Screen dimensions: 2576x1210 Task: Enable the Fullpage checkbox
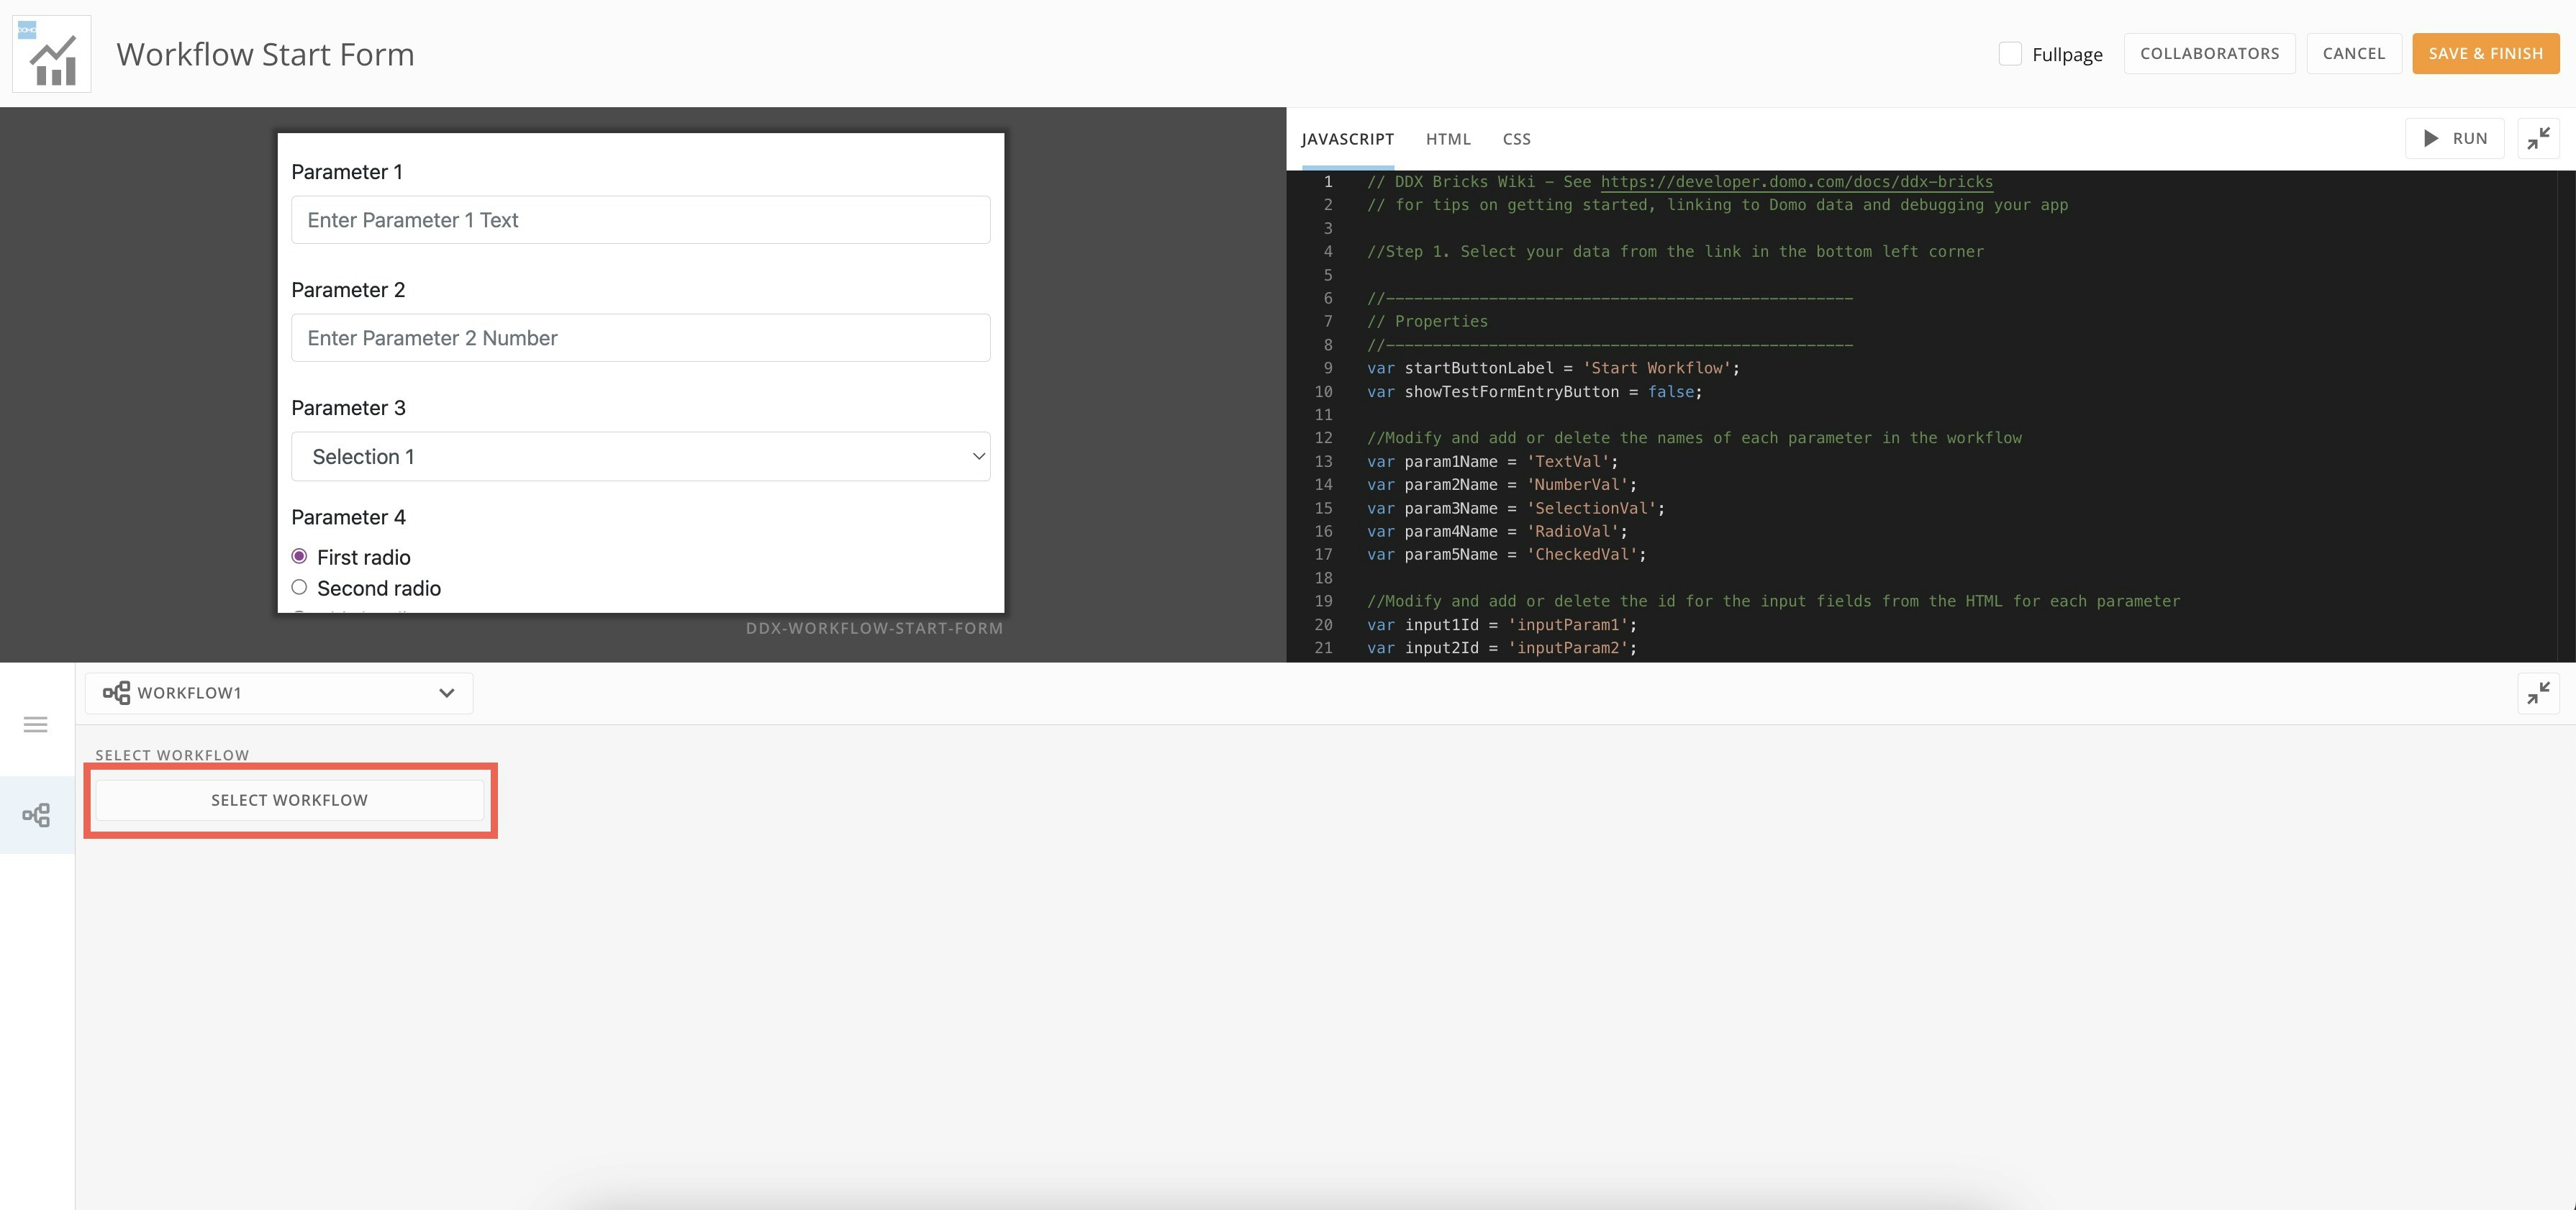point(2011,53)
